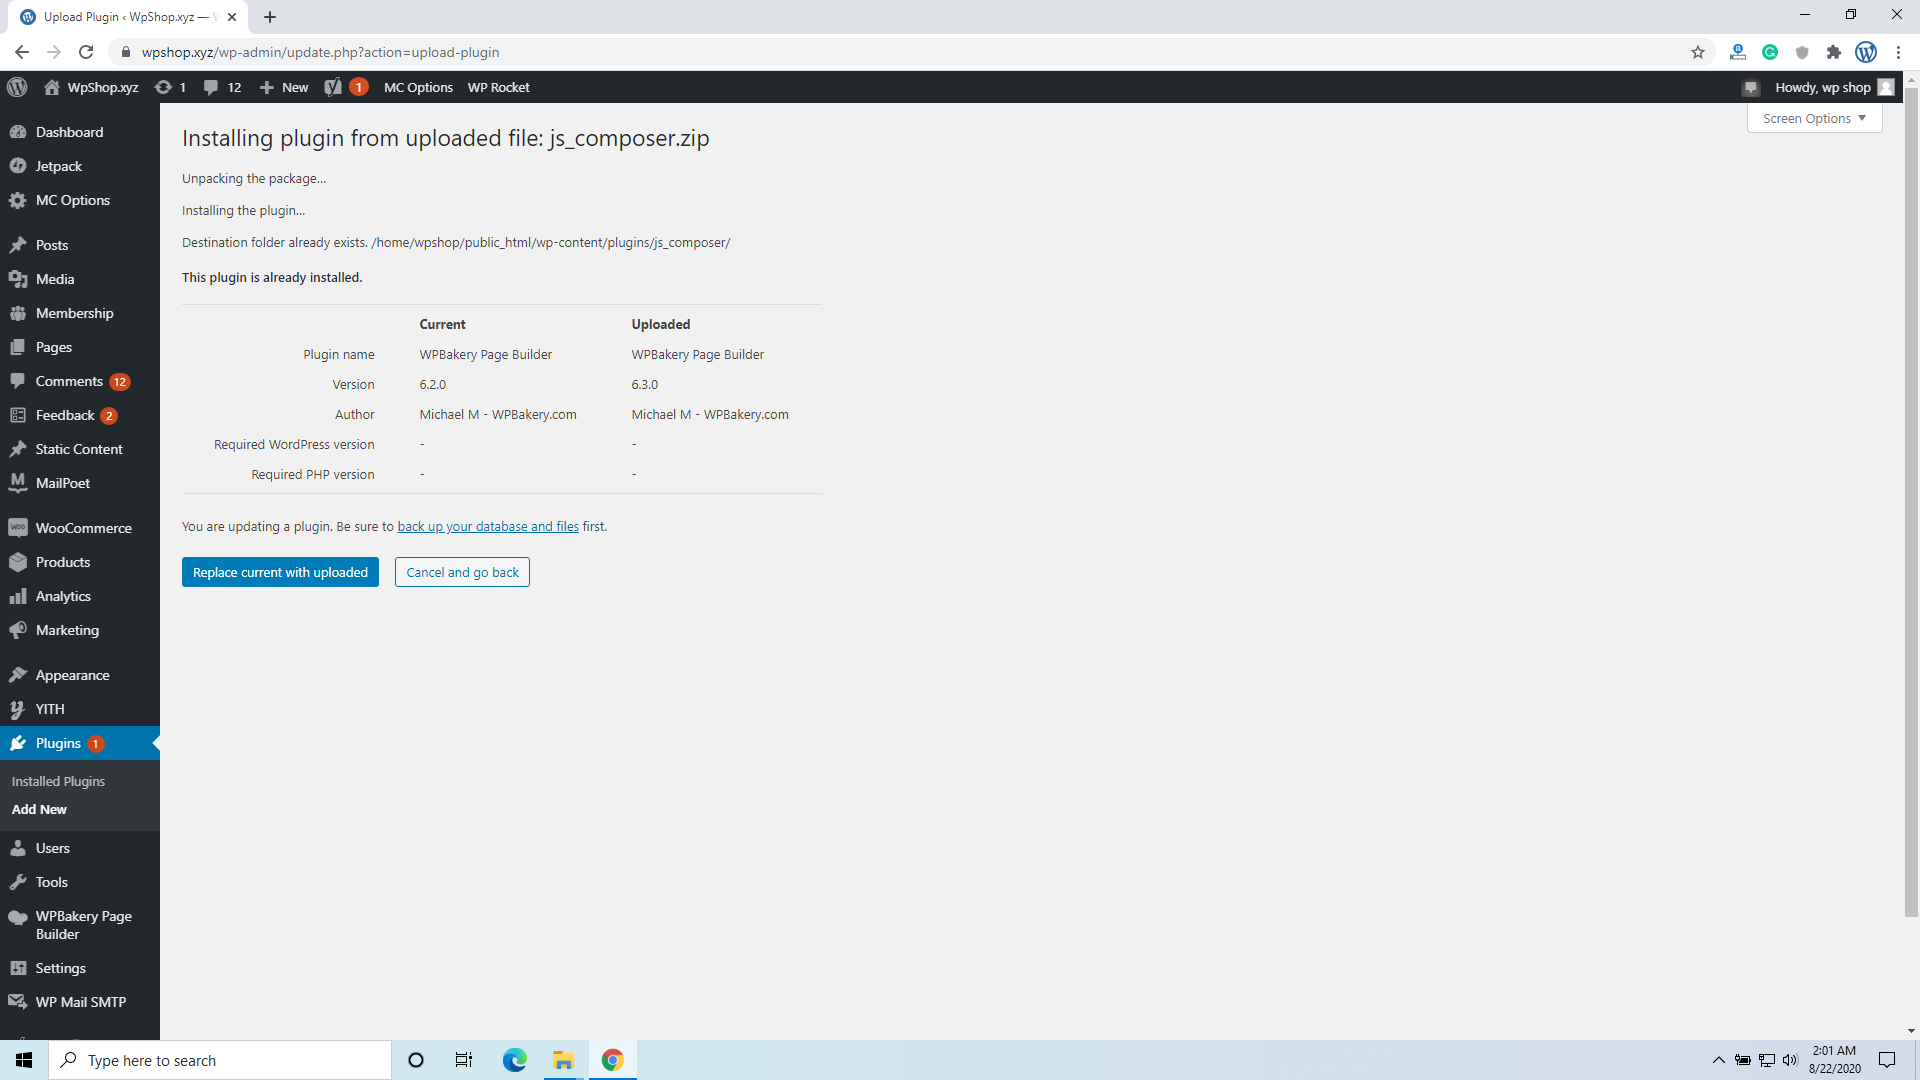The height and width of the screenshot is (1080, 1920).
Task: Open the Jetpack sidebar item
Action: coord(58,166)
